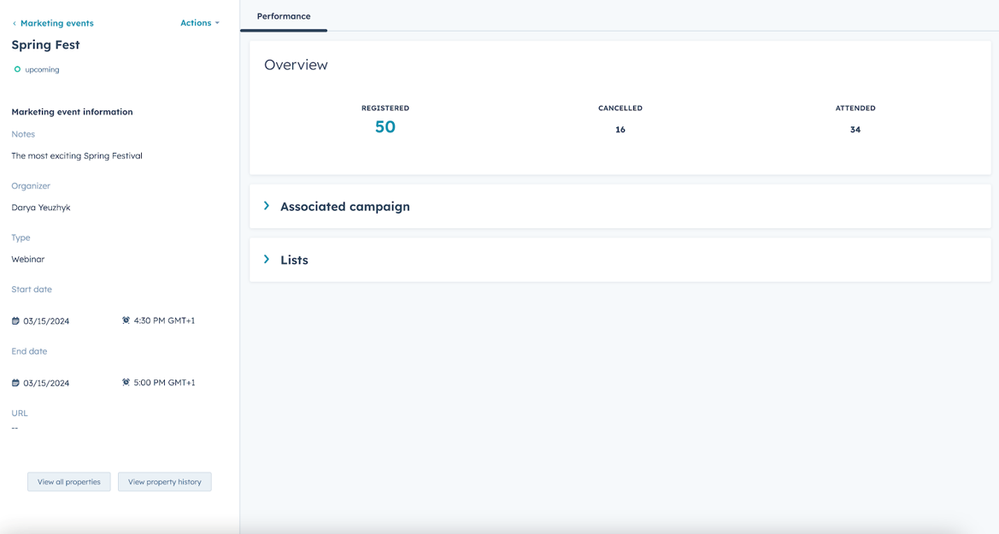Click the Notes text about Spring Festival
The height and width of the screenshot is (534, 999).
click(76, 155)
